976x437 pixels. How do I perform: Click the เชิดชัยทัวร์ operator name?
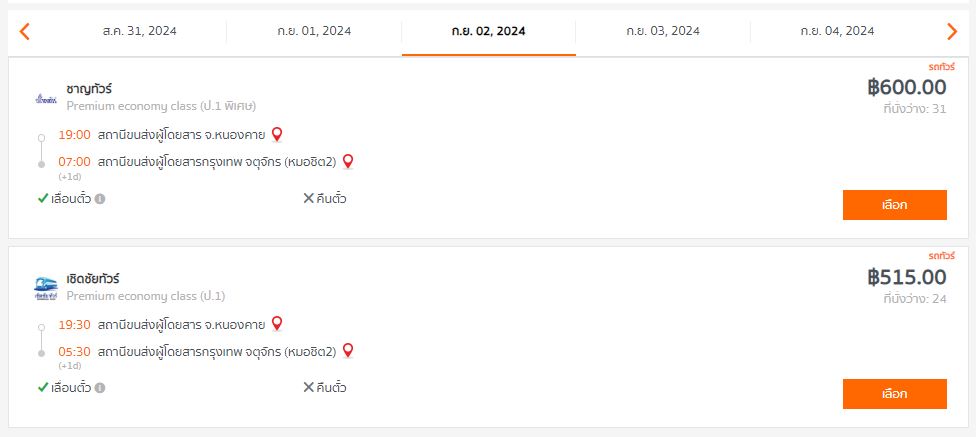point(93,279)
